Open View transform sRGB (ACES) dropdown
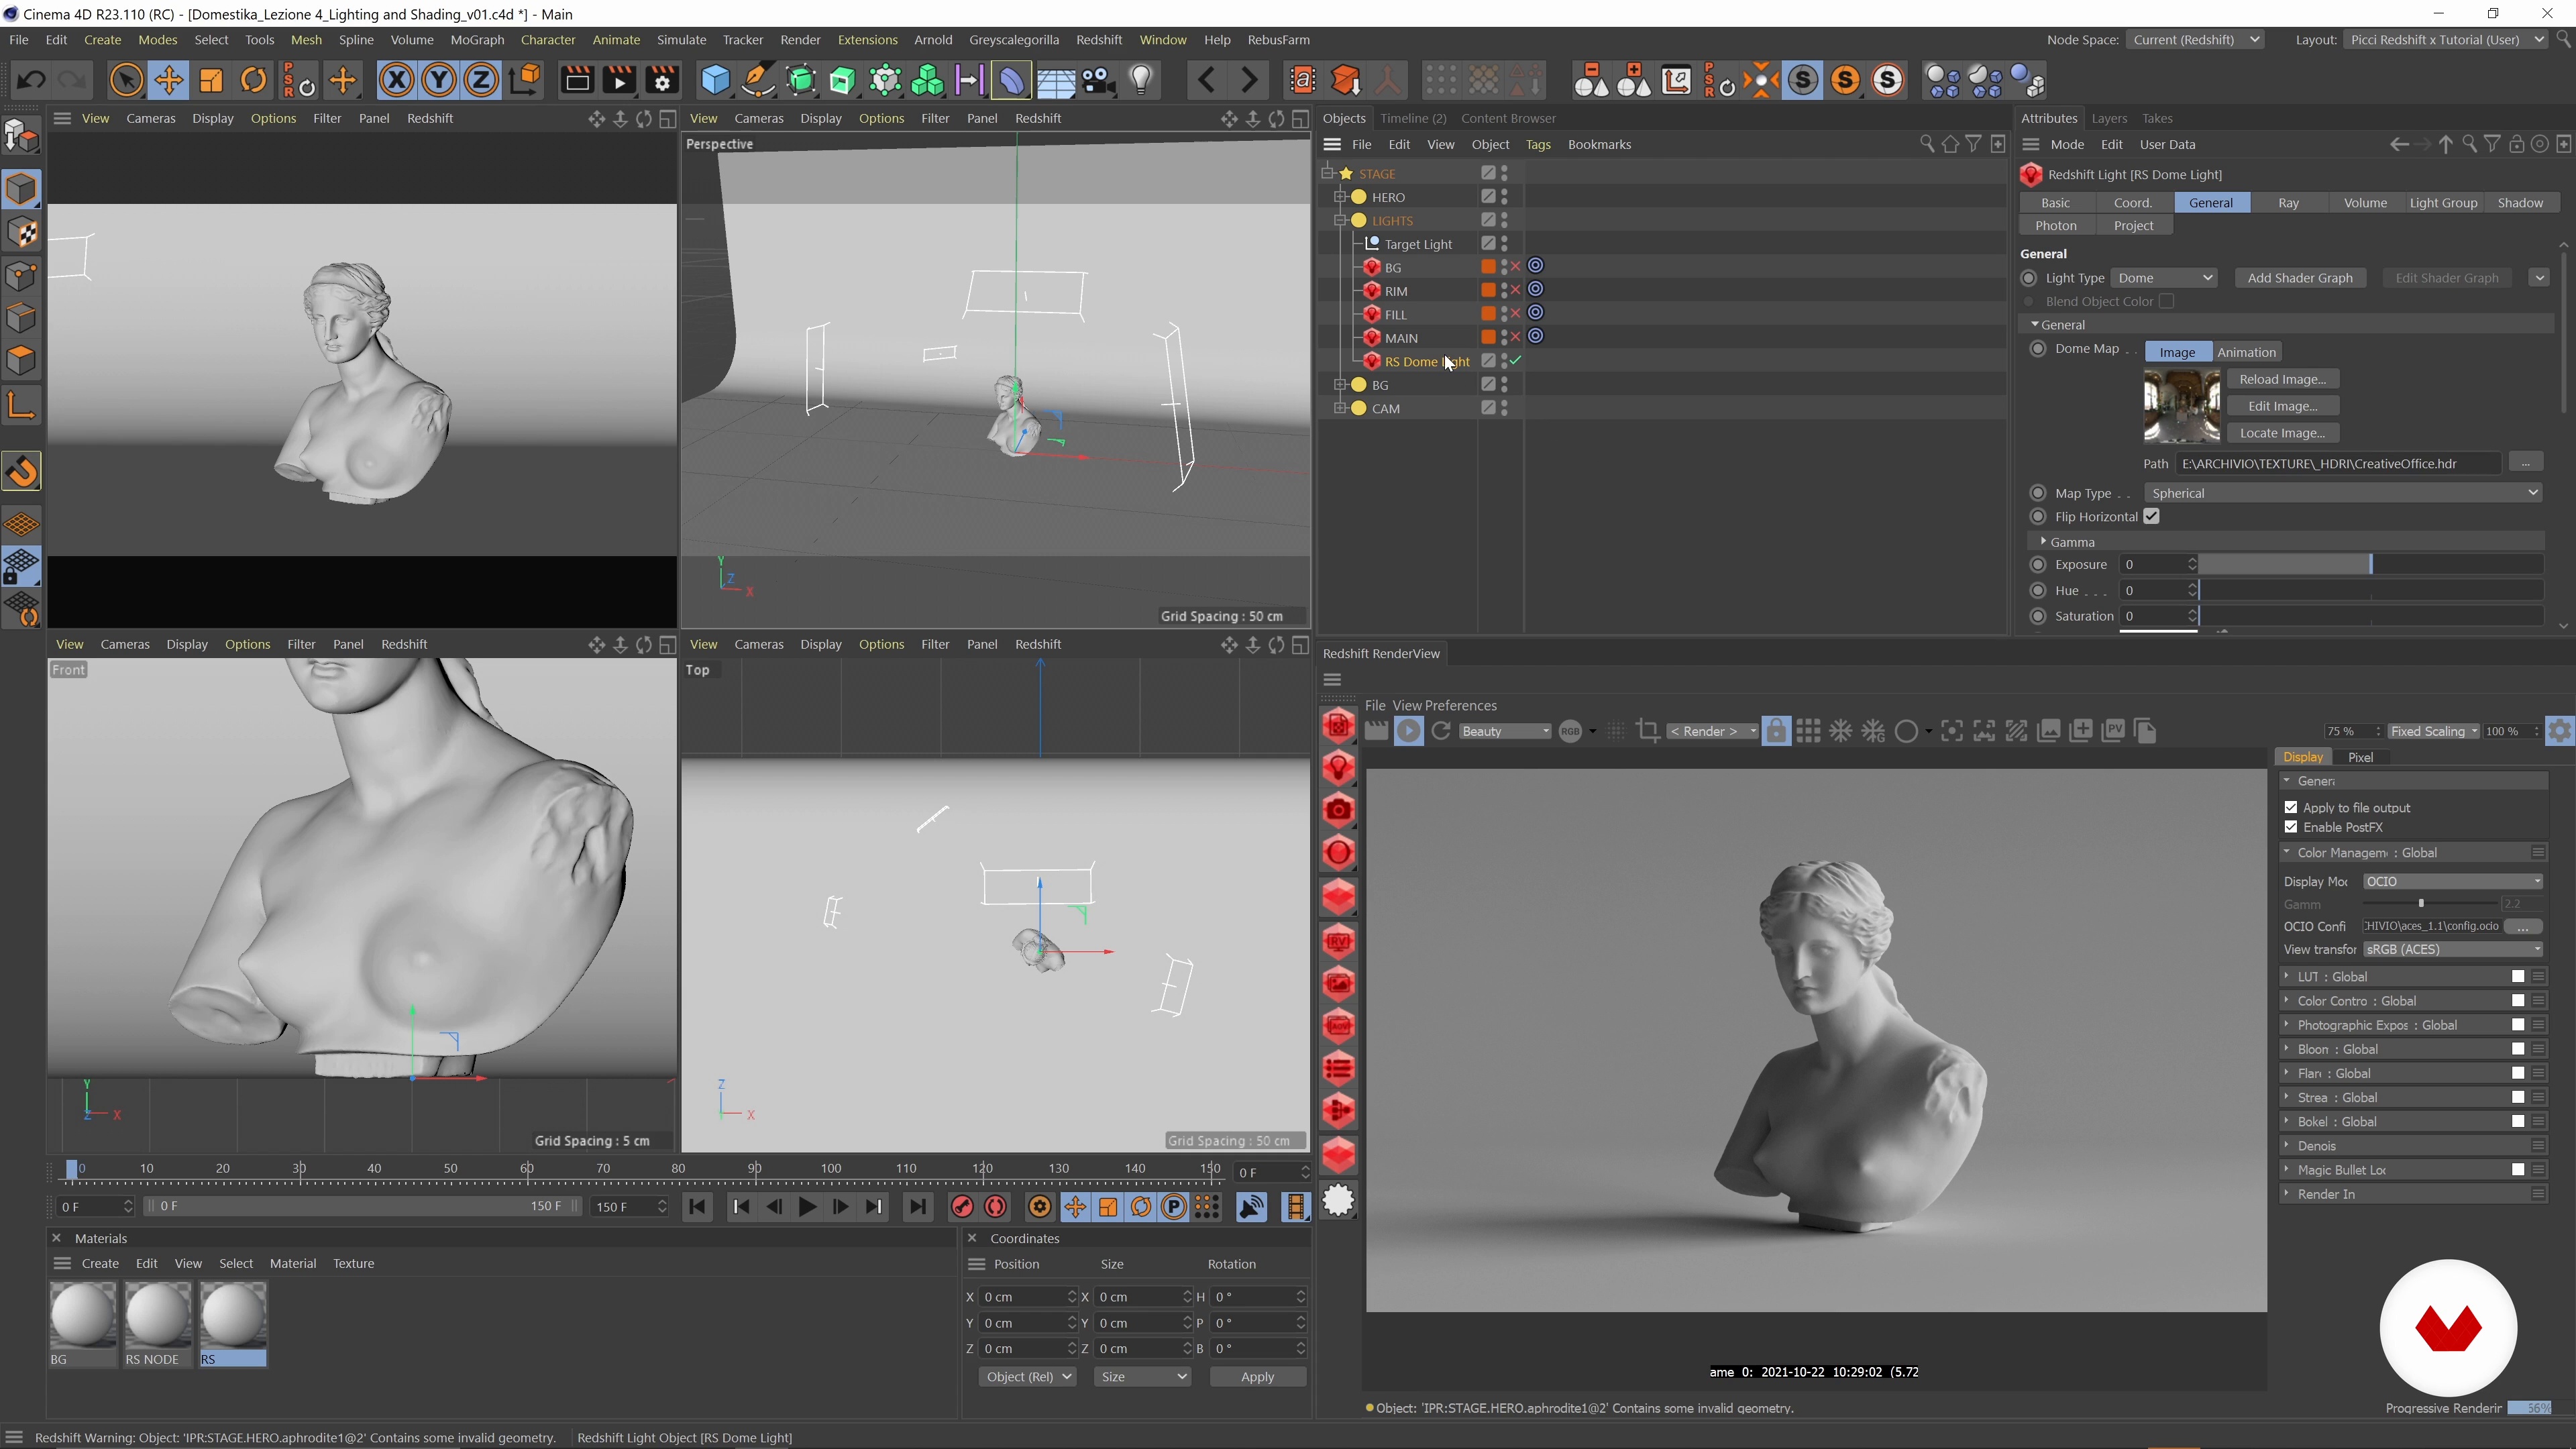 pyautogui.click(x=2453, y=950)
